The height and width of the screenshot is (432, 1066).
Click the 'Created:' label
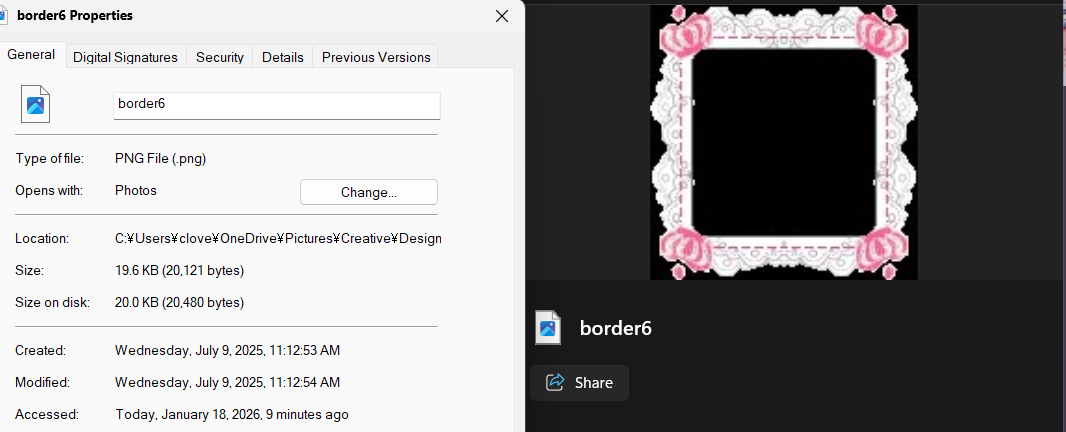[40, 351]
